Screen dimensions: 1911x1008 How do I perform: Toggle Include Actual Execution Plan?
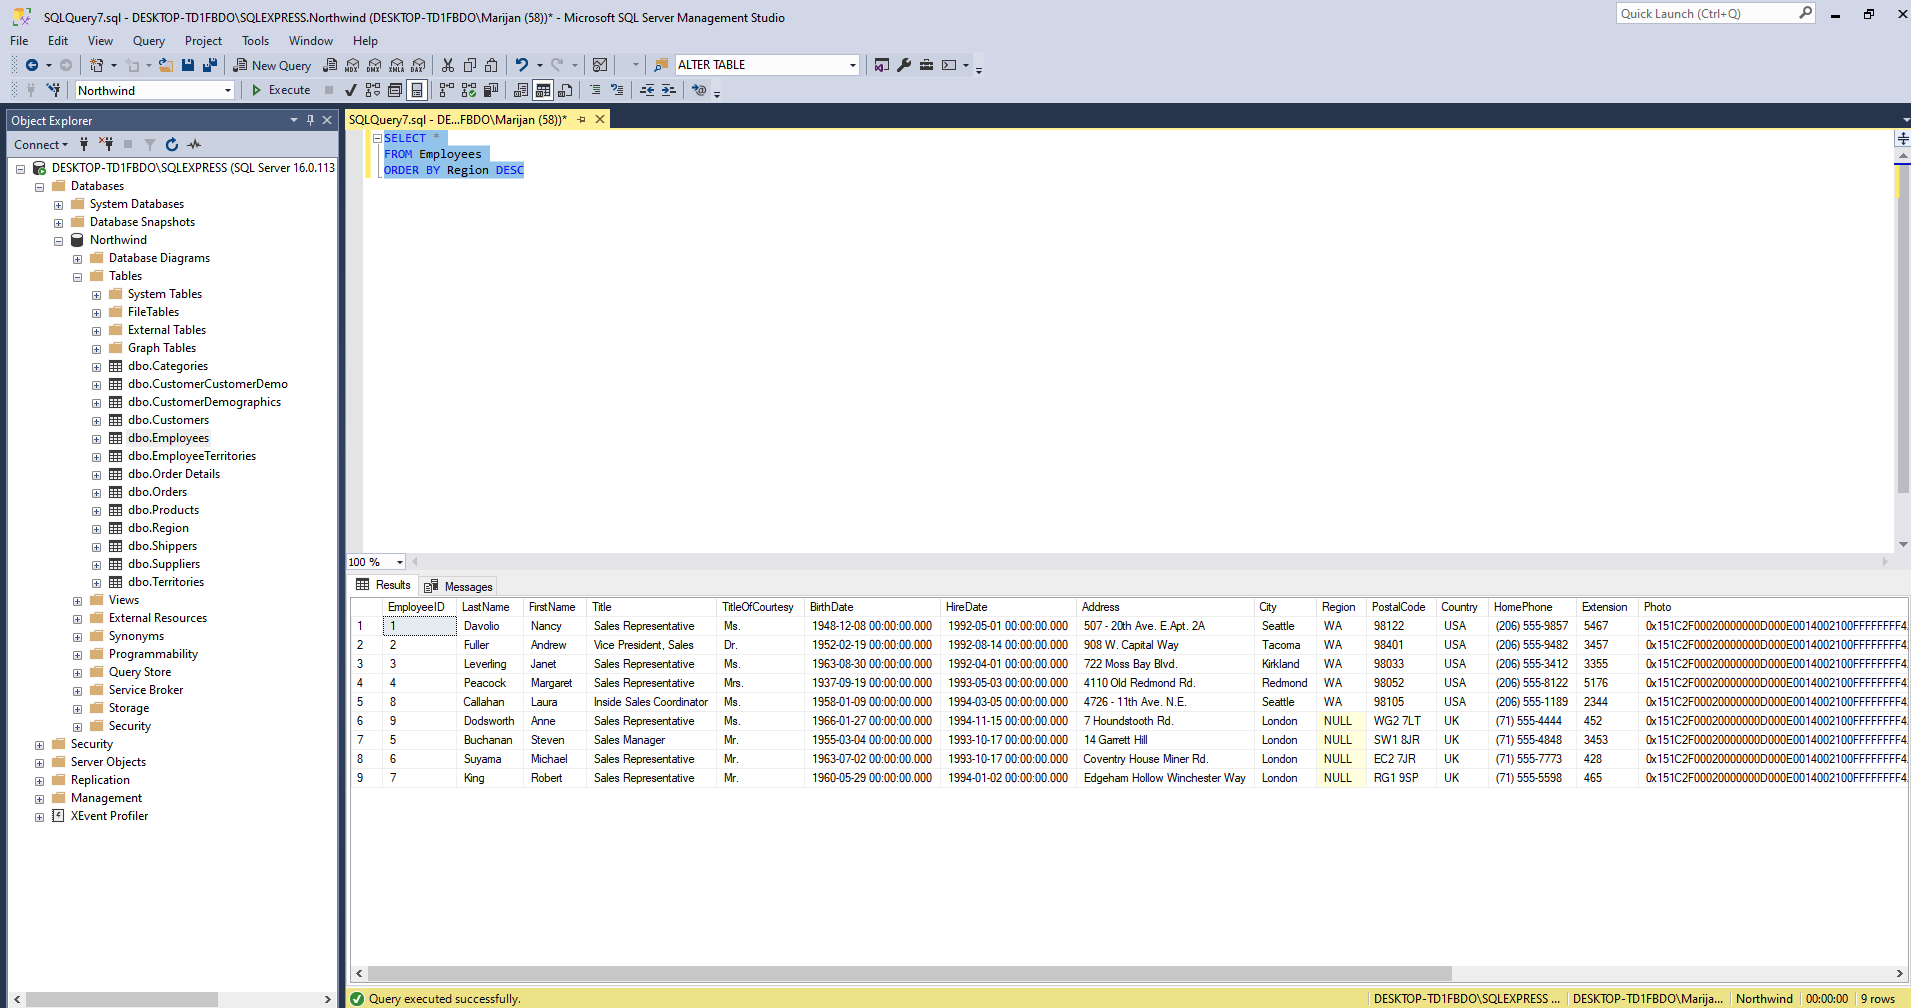click(447, 90)
